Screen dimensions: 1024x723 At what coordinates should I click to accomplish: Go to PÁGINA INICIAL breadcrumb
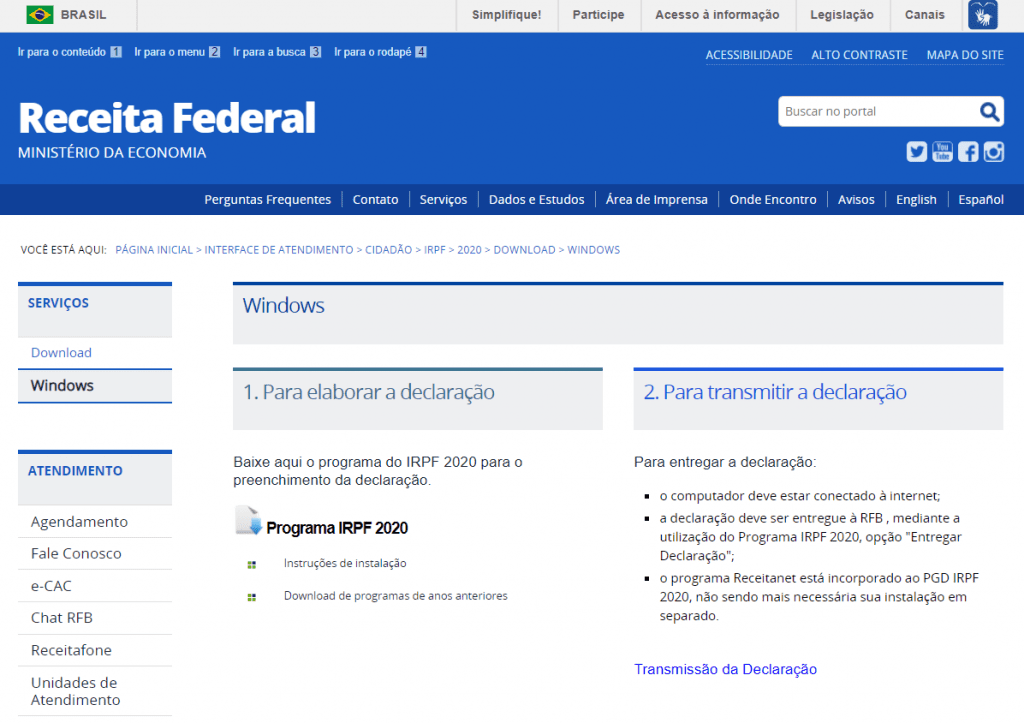[x=154, y=250]
